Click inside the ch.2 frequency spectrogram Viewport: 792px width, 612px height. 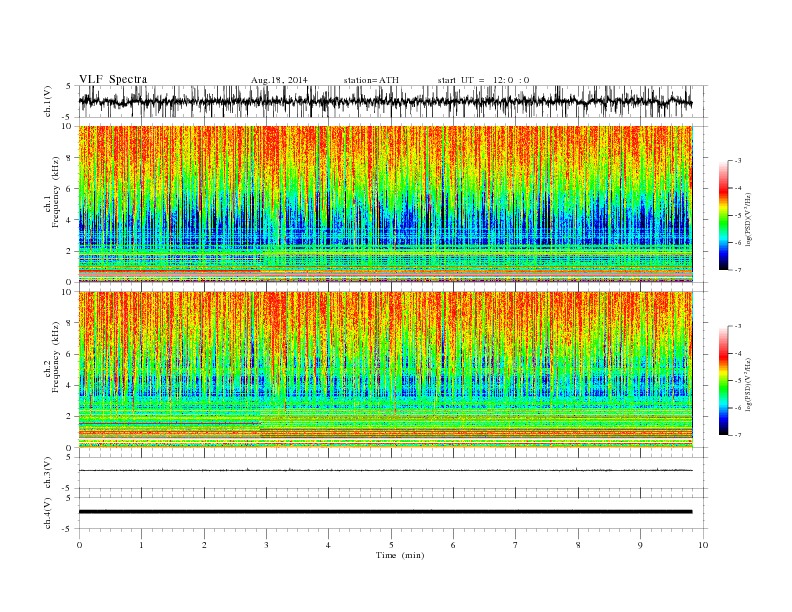(x=385, y=369)
